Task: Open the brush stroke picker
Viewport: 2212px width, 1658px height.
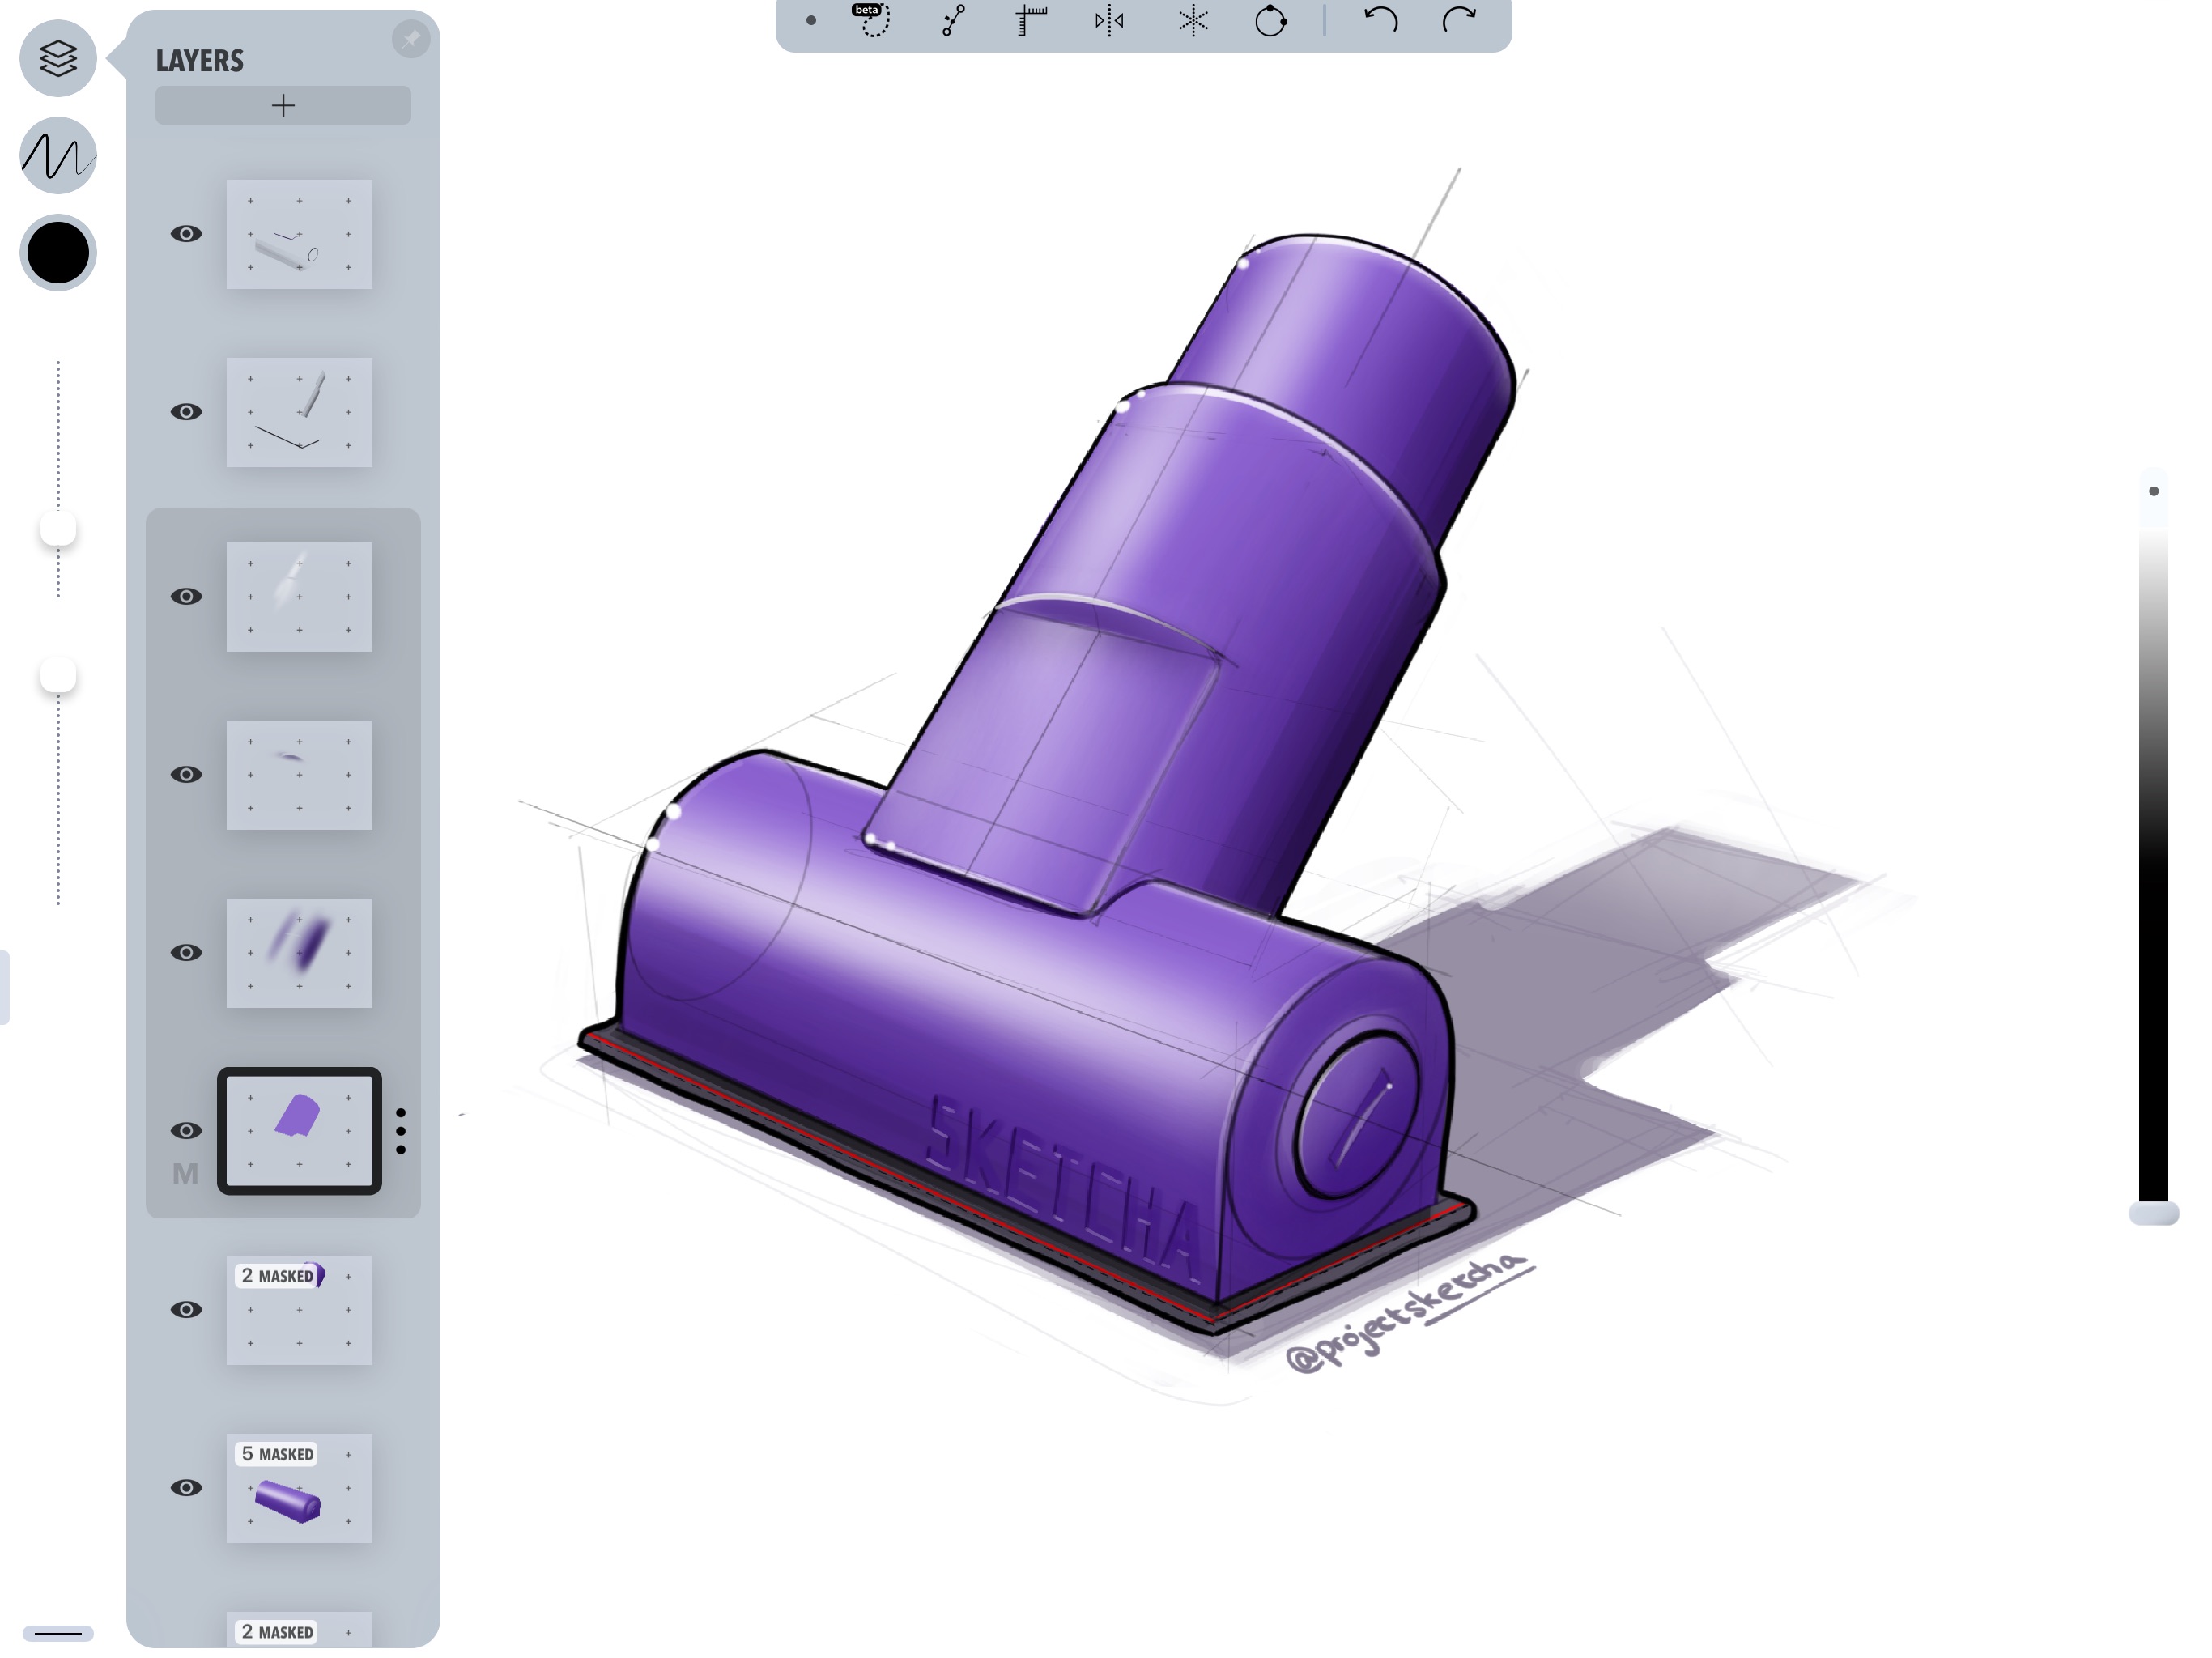Action: click(58, 155)
